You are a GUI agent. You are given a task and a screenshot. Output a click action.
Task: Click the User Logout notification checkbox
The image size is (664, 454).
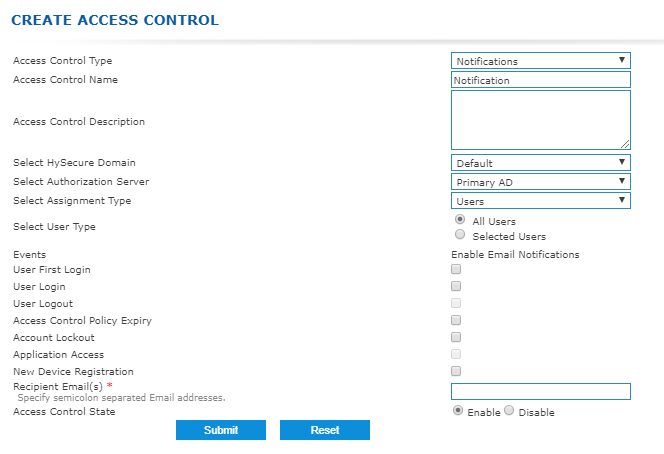point(456,303)
